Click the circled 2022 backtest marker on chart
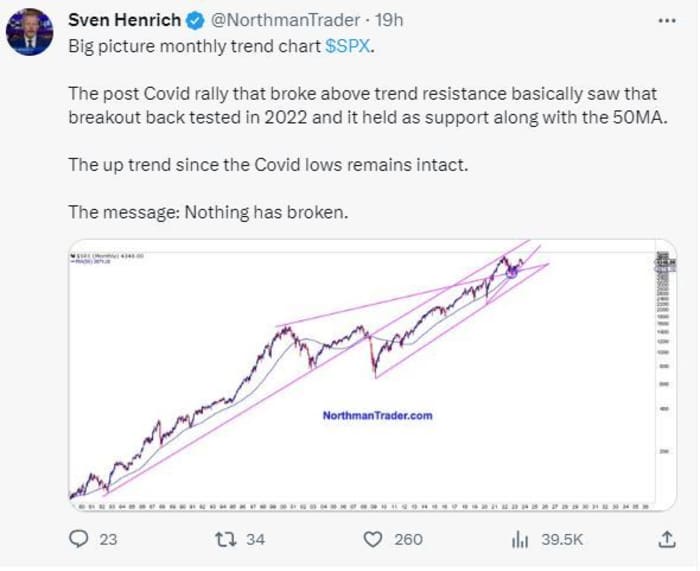This screenshot has height=571, width=700. click(x=512, y=272)
